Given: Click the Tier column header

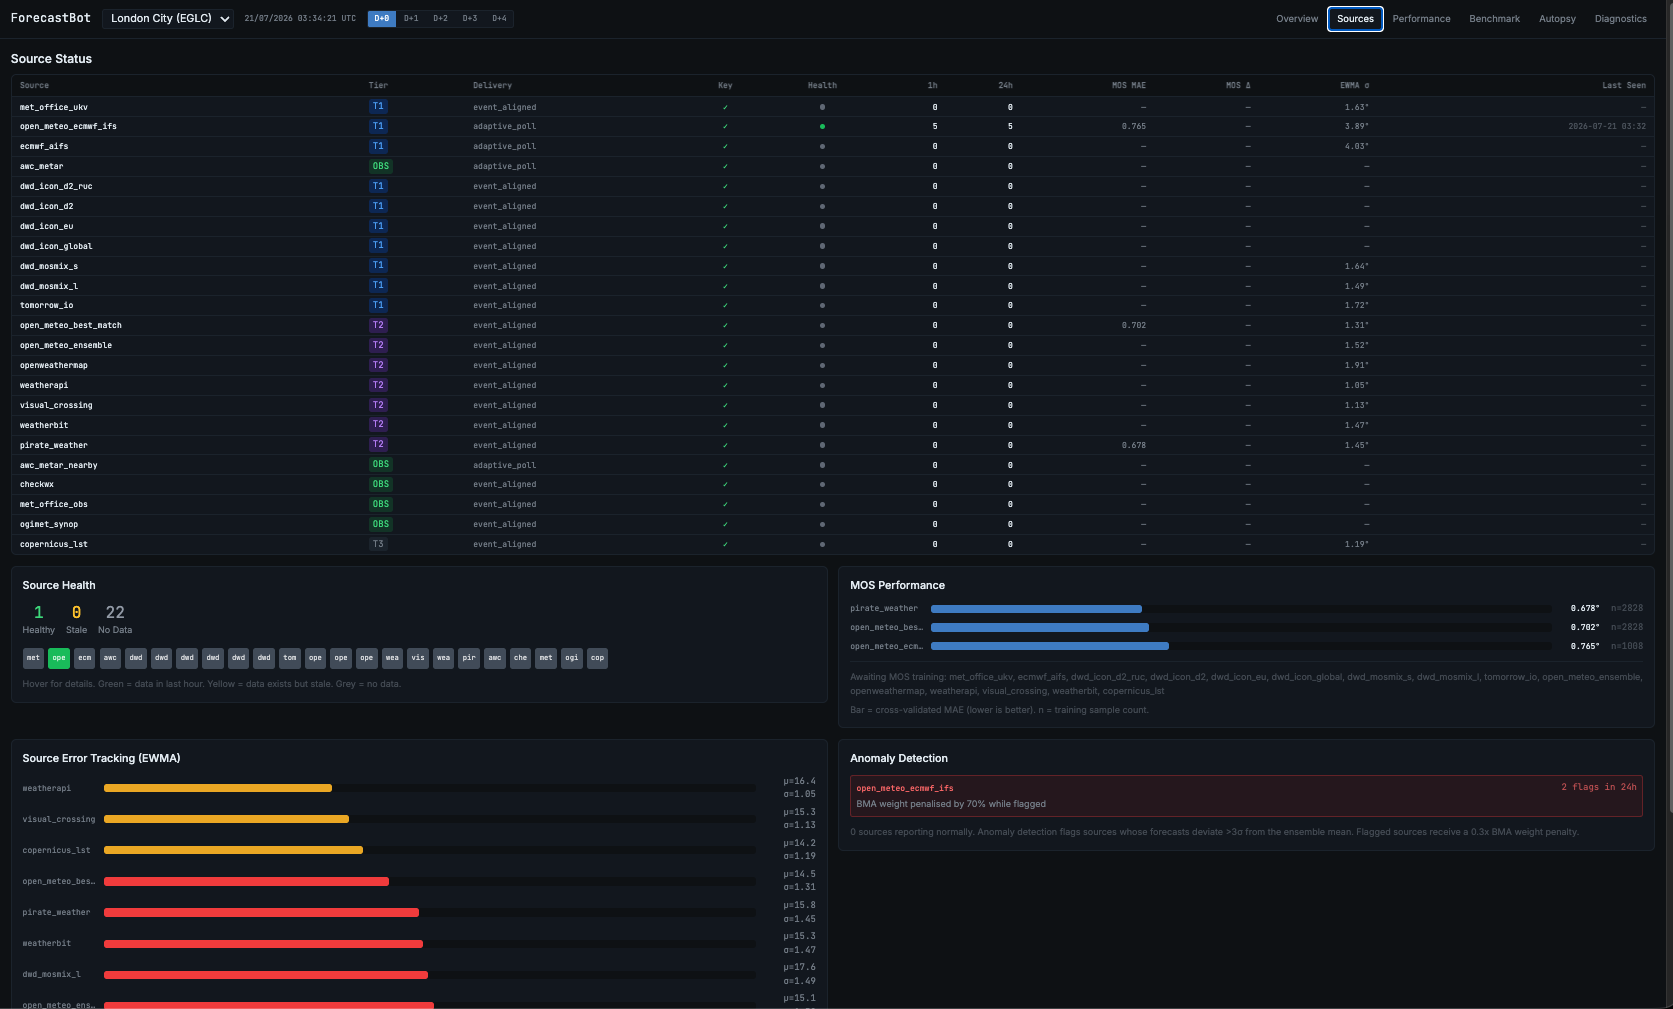Looking at the screenshot, I should [x=378, y=85].
